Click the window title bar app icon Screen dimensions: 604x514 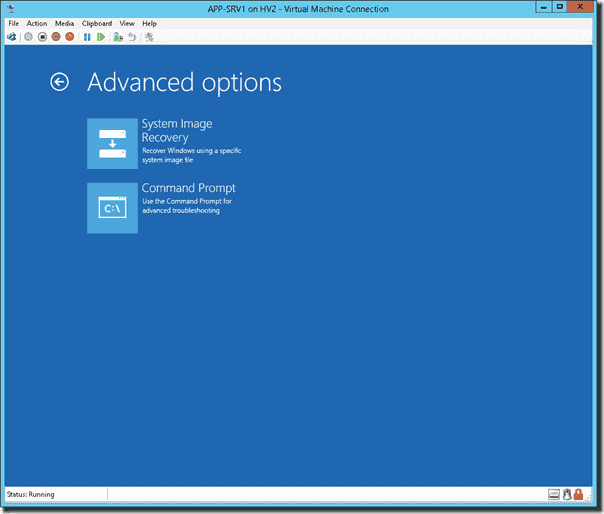(x=11, y=8)
